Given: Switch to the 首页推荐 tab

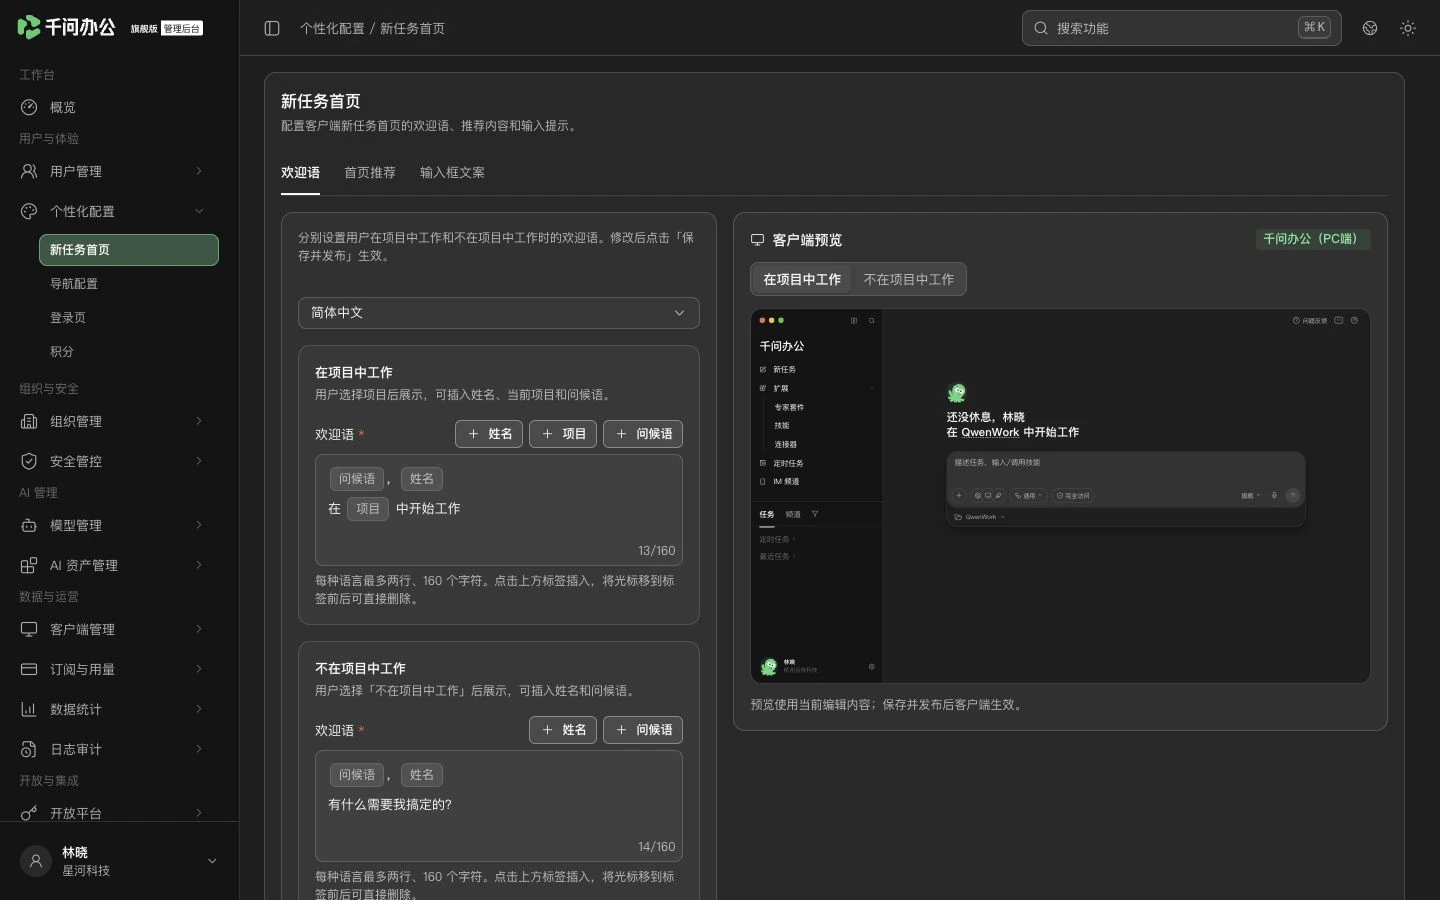Looking at the screenshot, I should tap(370, 173).
